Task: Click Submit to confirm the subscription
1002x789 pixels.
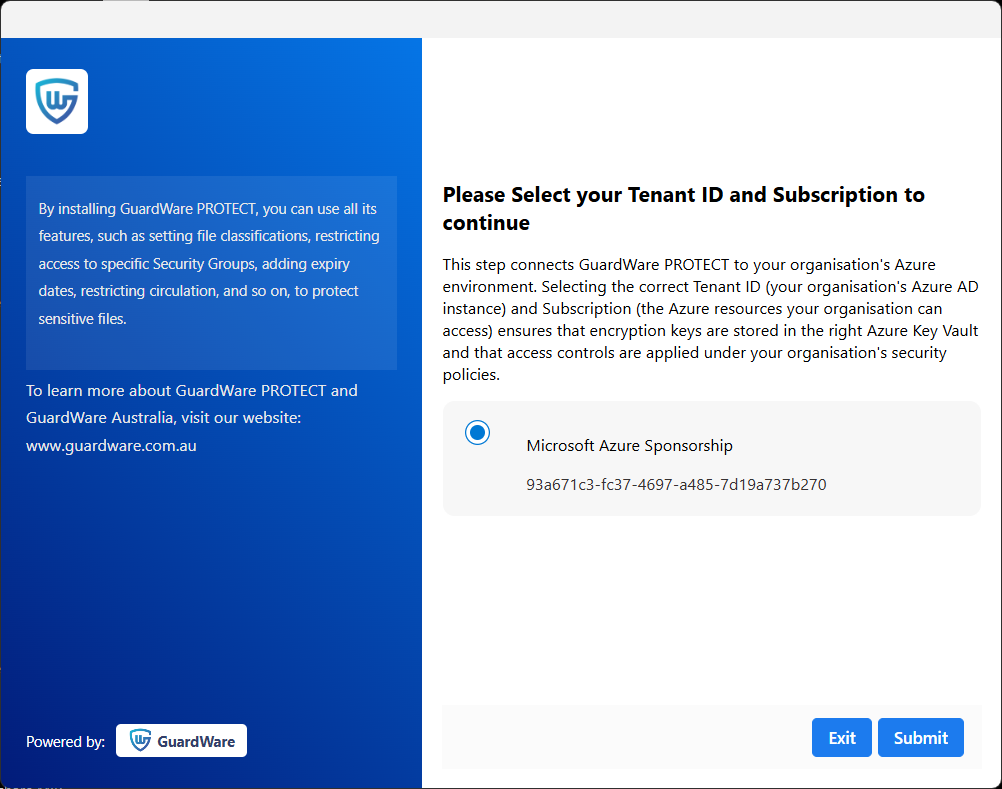Action: (920, 737)
